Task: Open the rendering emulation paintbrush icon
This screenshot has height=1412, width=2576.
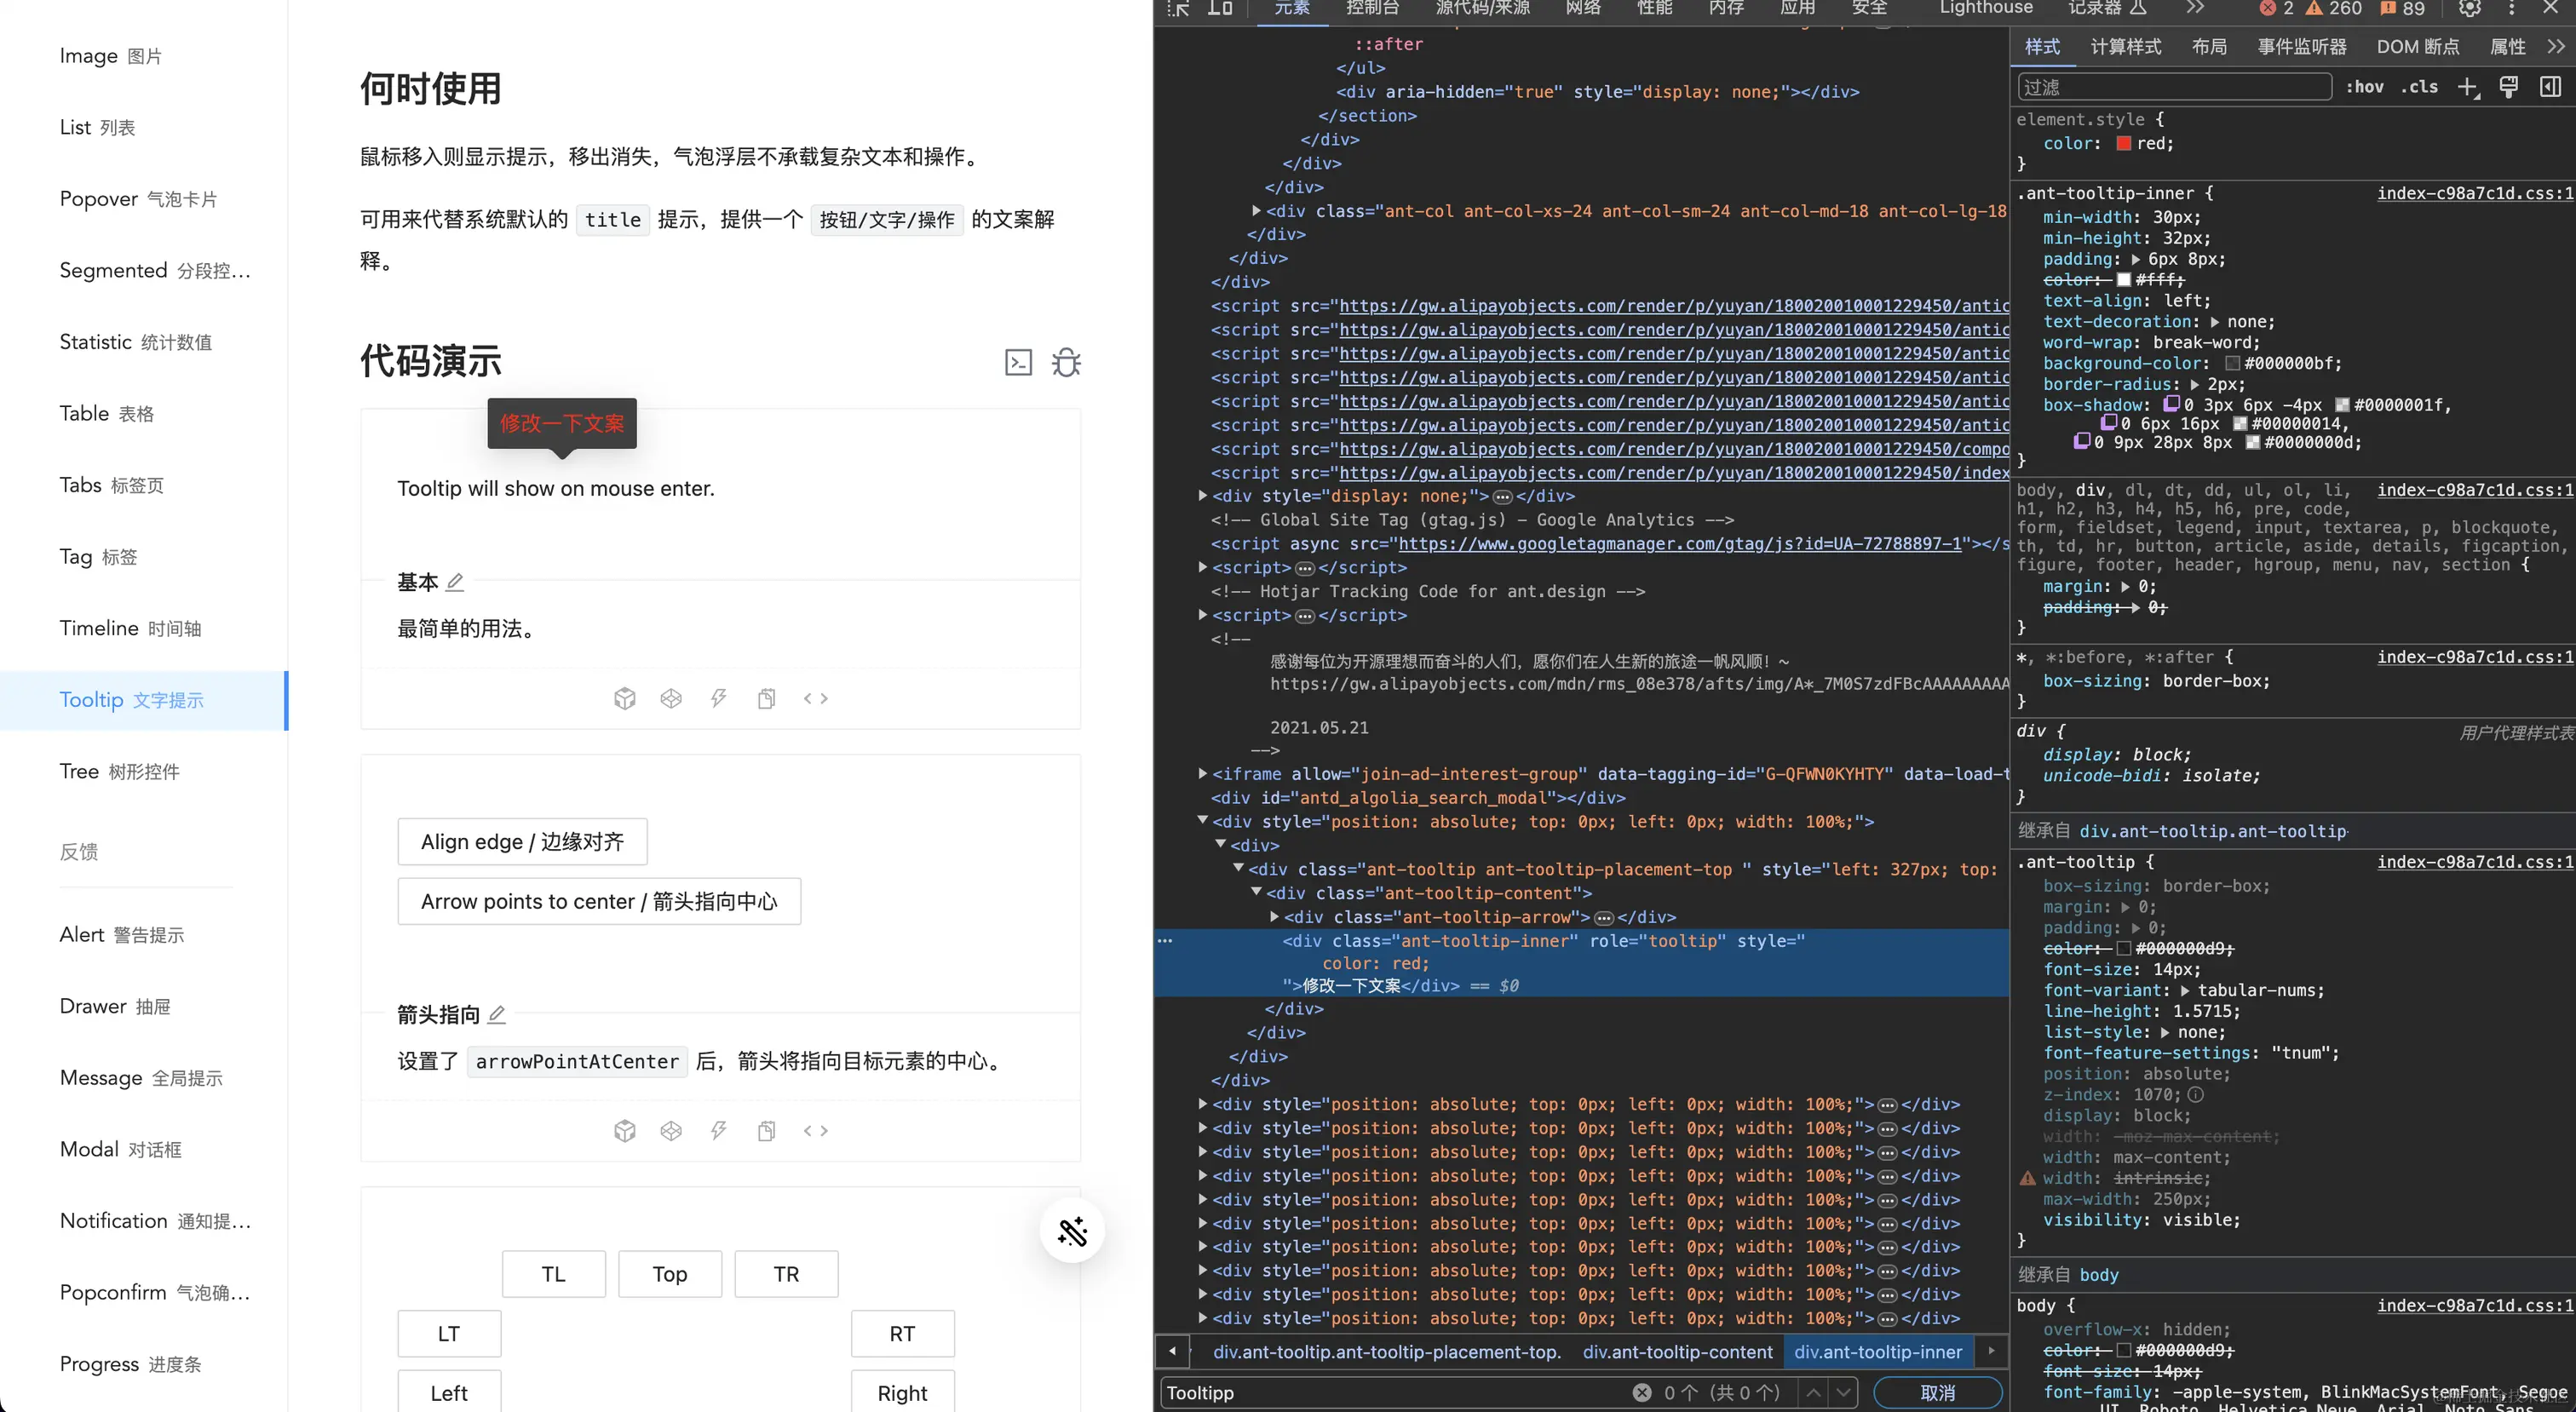Action: coord(2509,87)
